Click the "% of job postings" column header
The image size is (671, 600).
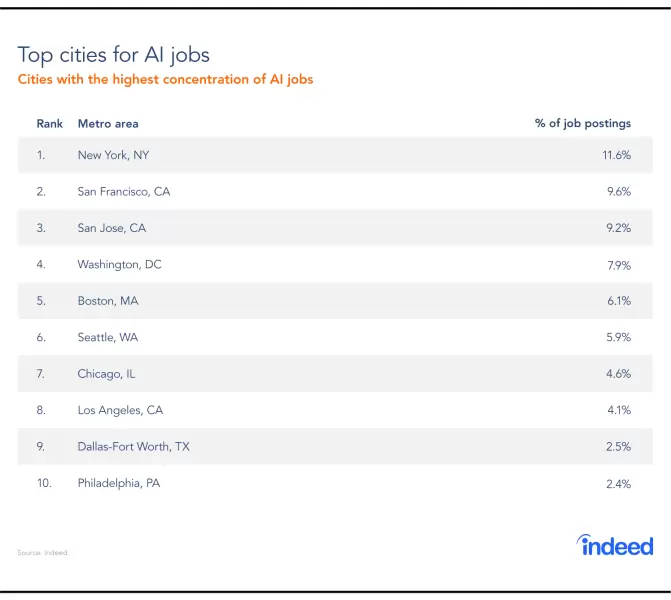[583, 124]
